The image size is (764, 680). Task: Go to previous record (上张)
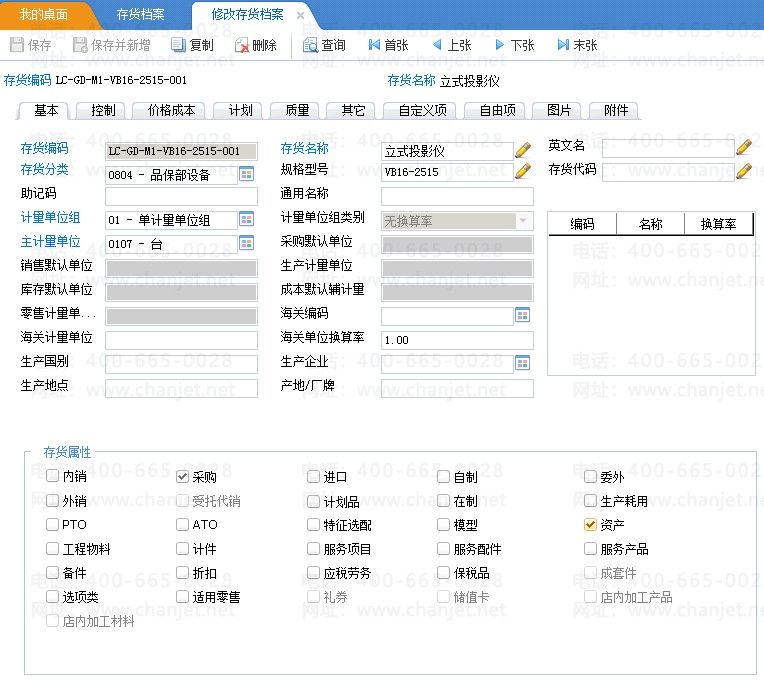pyautogui.click(x=437, y=45)
